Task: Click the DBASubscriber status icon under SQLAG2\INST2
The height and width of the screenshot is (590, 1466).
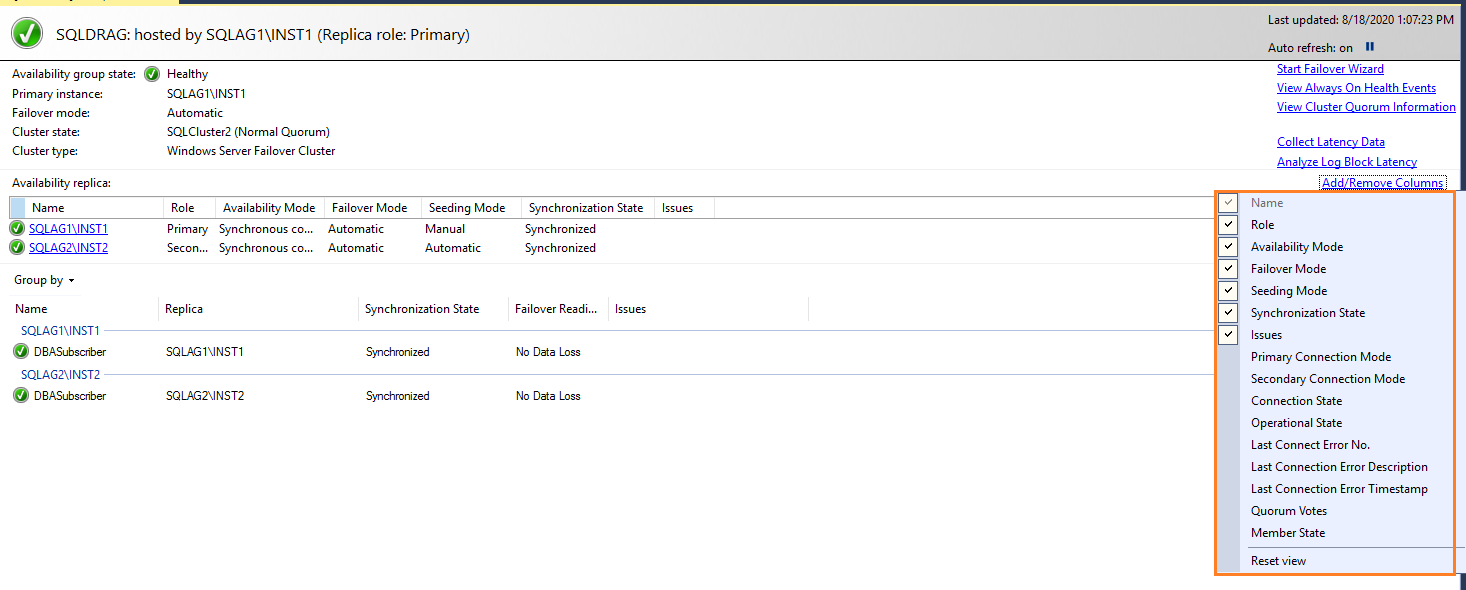Action: [21, 396]
